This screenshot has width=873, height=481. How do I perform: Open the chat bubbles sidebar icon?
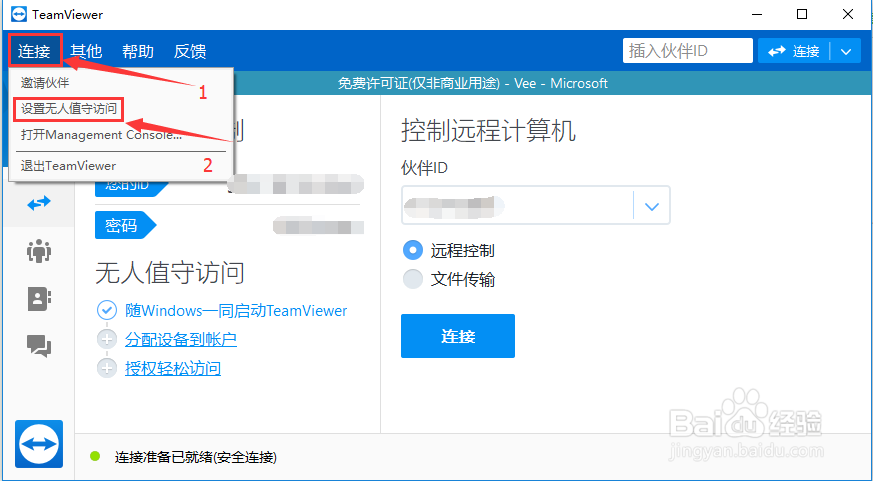click(39, 346)
